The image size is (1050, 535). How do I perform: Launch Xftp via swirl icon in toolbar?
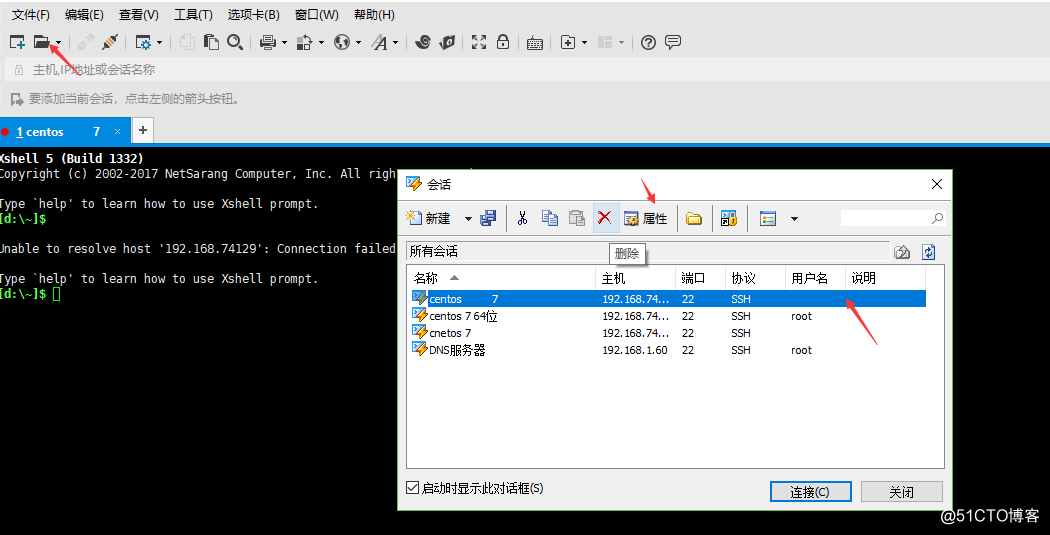423,42
